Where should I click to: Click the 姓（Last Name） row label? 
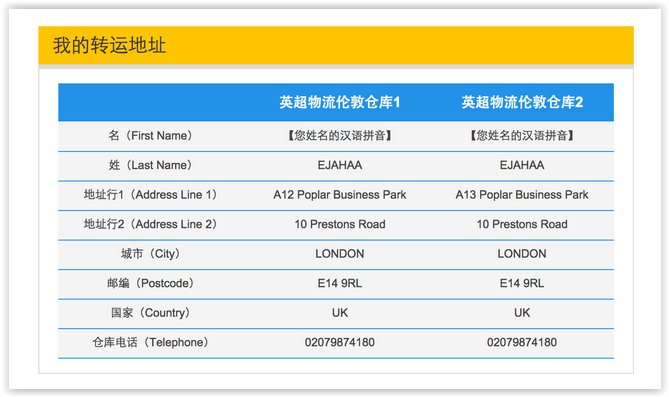[x=150, y=165]
